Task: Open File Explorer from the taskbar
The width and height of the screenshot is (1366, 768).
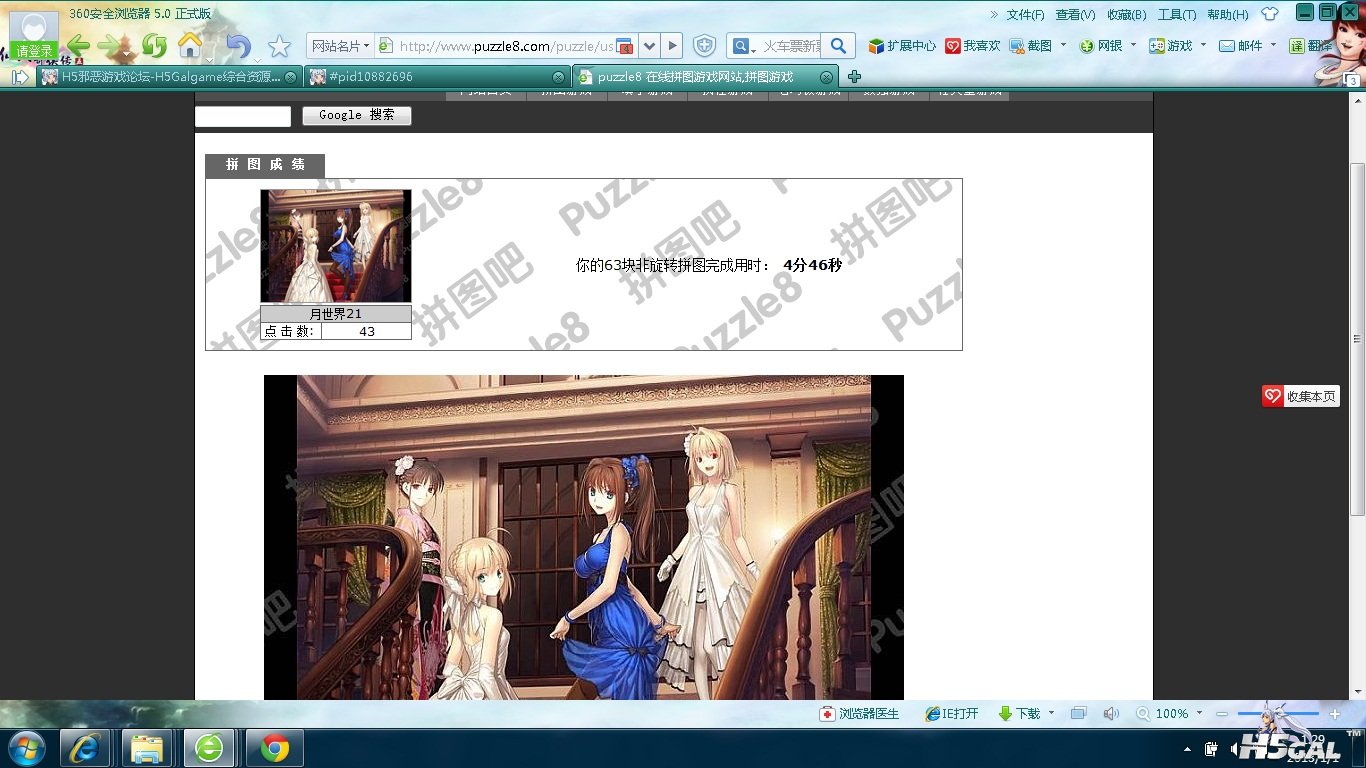Action: tap(147, 748)
